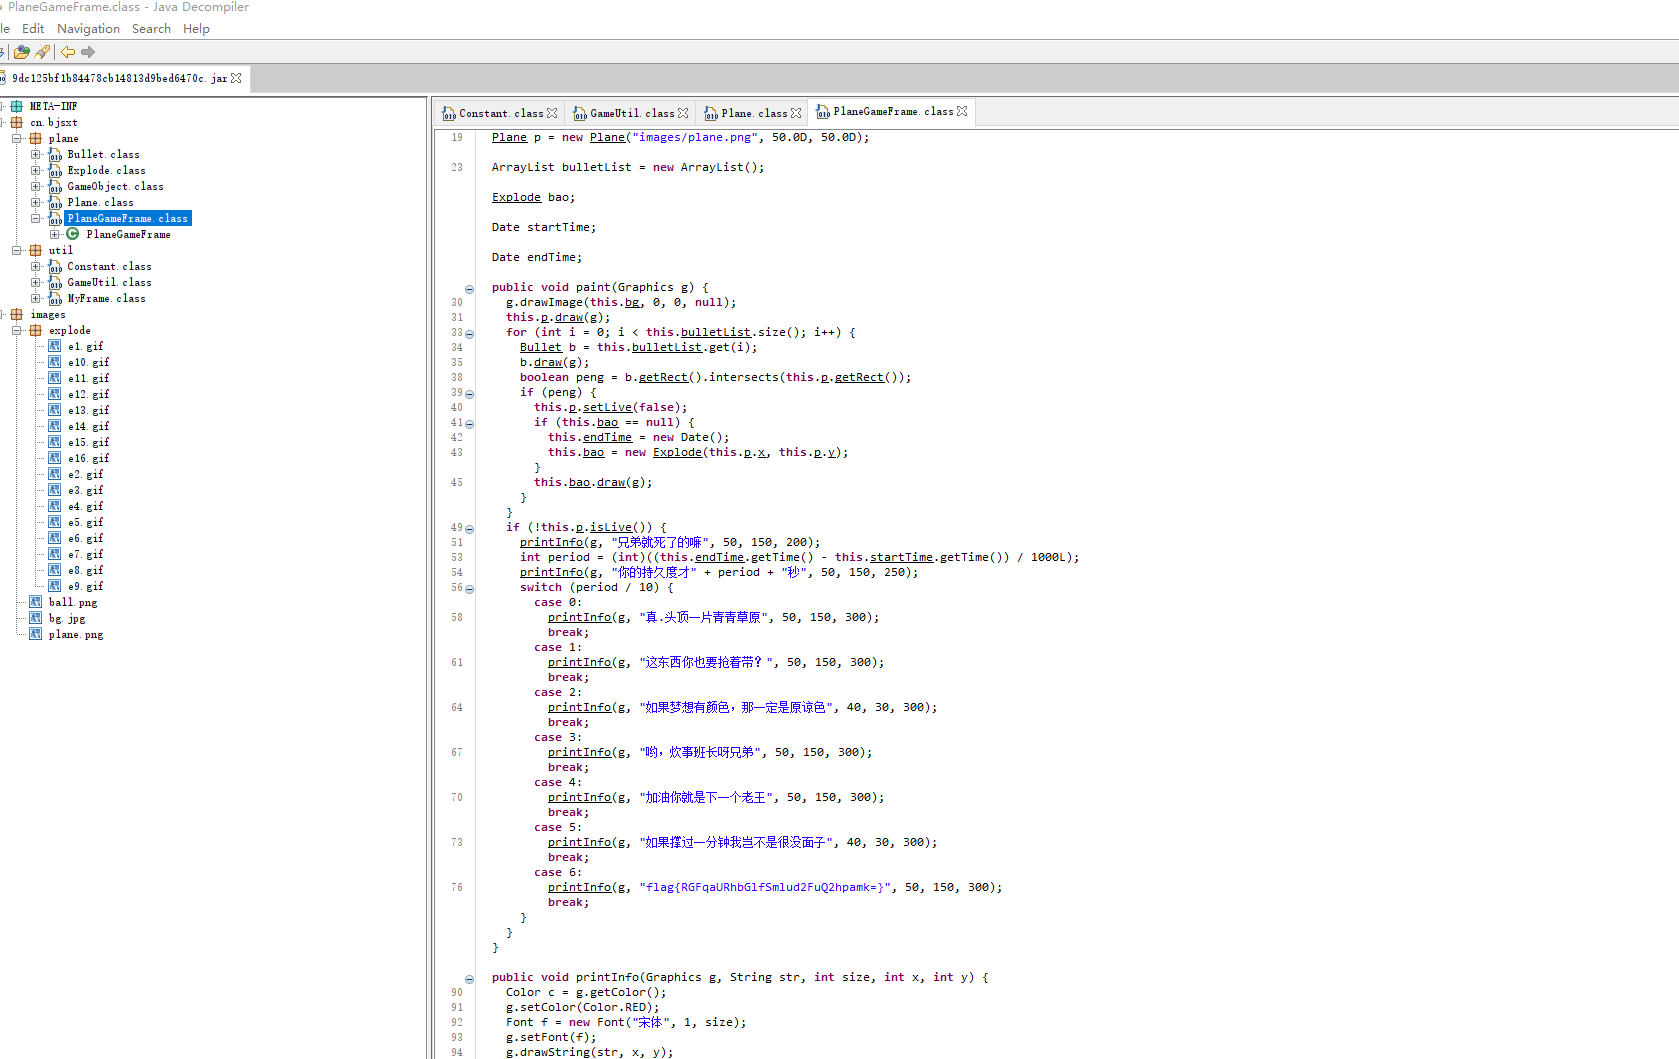The height and width of the screenshot is (1059, 1679).
Task: Follow the Explode type link in bao declaration
Action: [516, 198]
